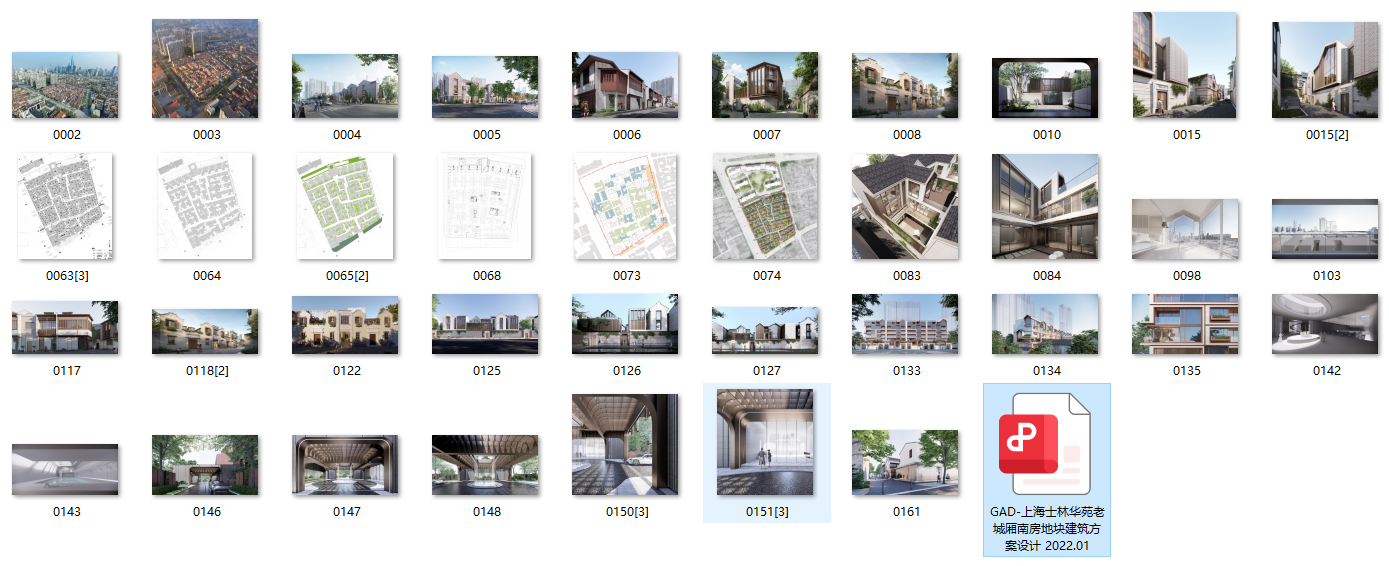This screenshot has height=566, width=1389.
Task: Select aerial view thumbnail 0003
Action: (205, 69)
